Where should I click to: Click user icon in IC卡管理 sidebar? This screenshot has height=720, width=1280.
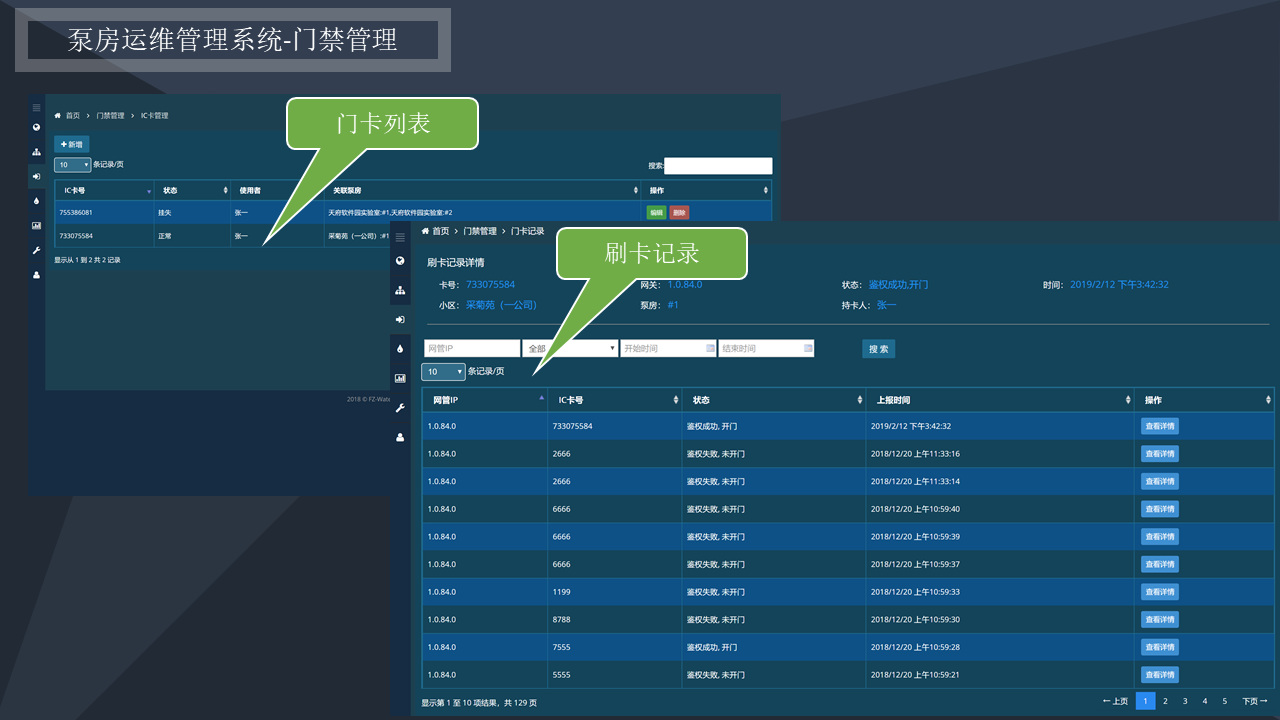[x=36, y=275]
